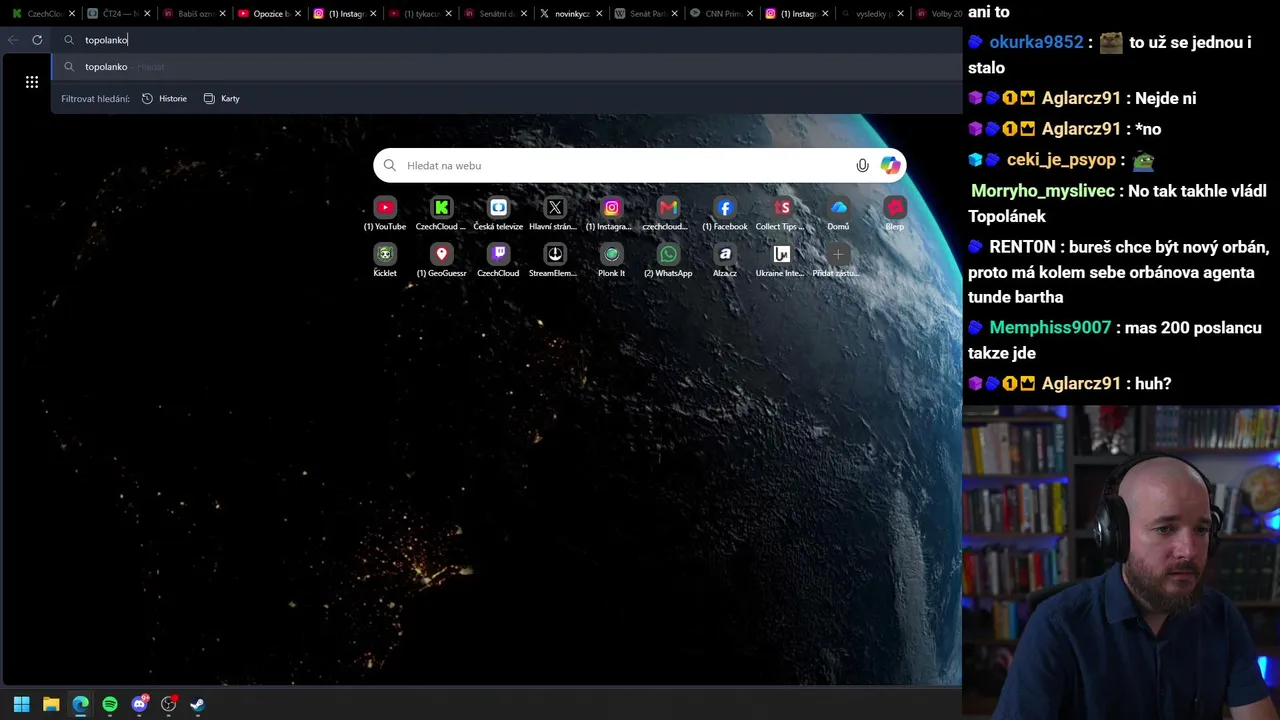Viewport: 1280px width, 720px height.
Task: Open the Facebook shortcut tile
Action: point(725,213)
